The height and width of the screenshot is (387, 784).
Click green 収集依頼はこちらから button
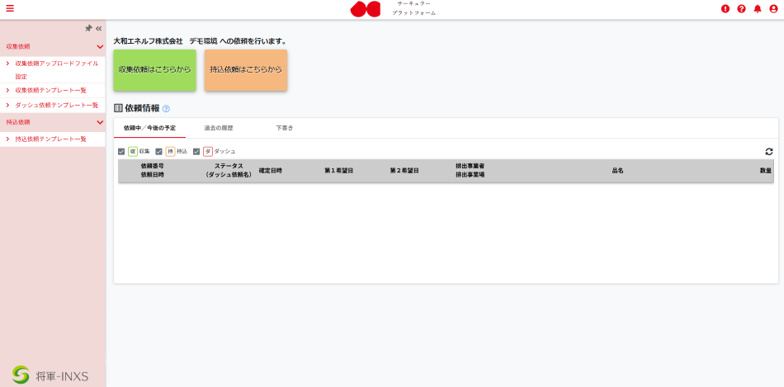154,70
